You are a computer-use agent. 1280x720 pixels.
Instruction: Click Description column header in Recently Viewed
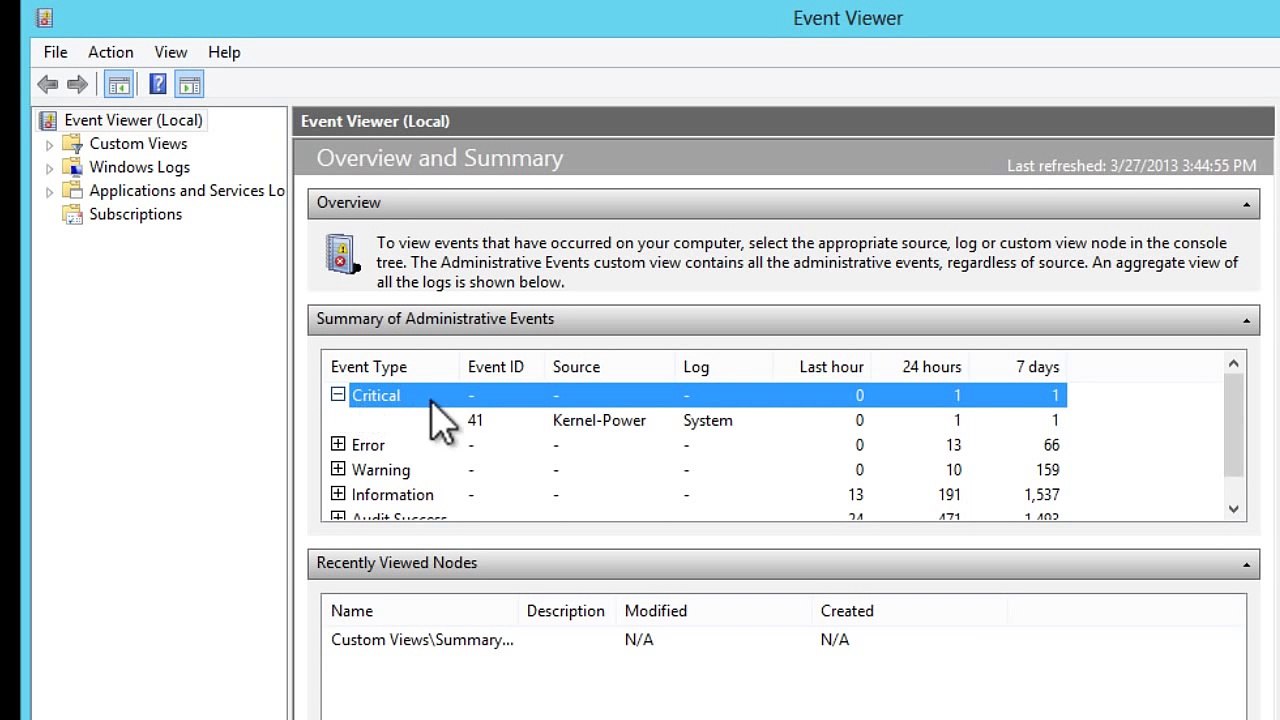[567, 611]
